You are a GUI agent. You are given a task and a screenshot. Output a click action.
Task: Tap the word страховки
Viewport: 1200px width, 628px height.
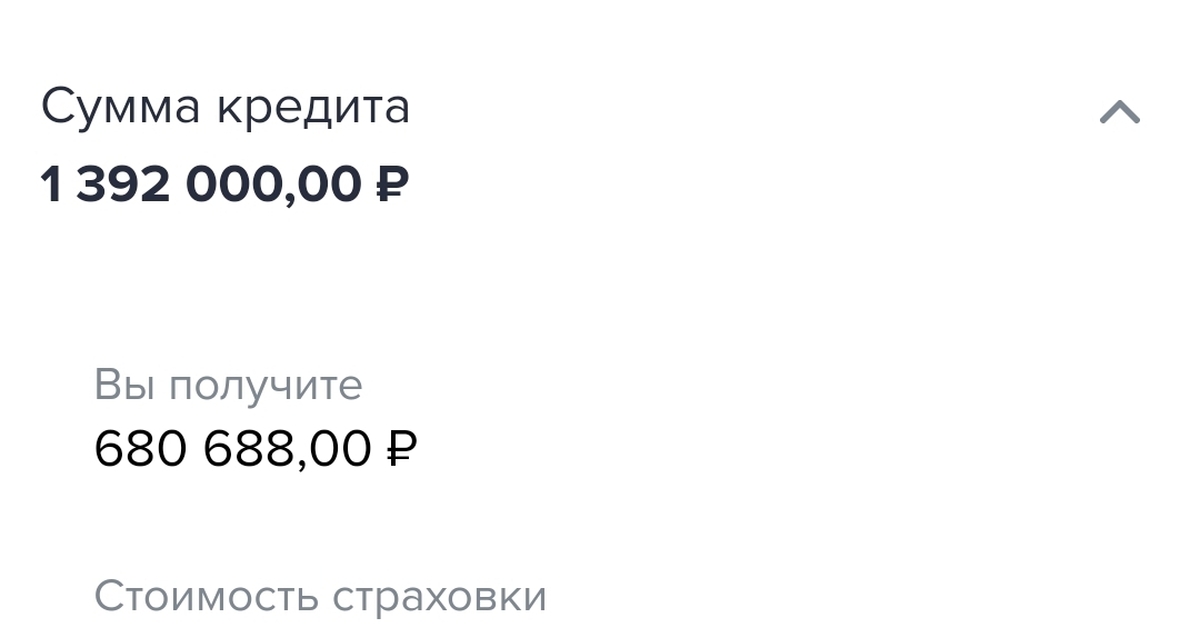pyautogui.click(x=439, y=596)
